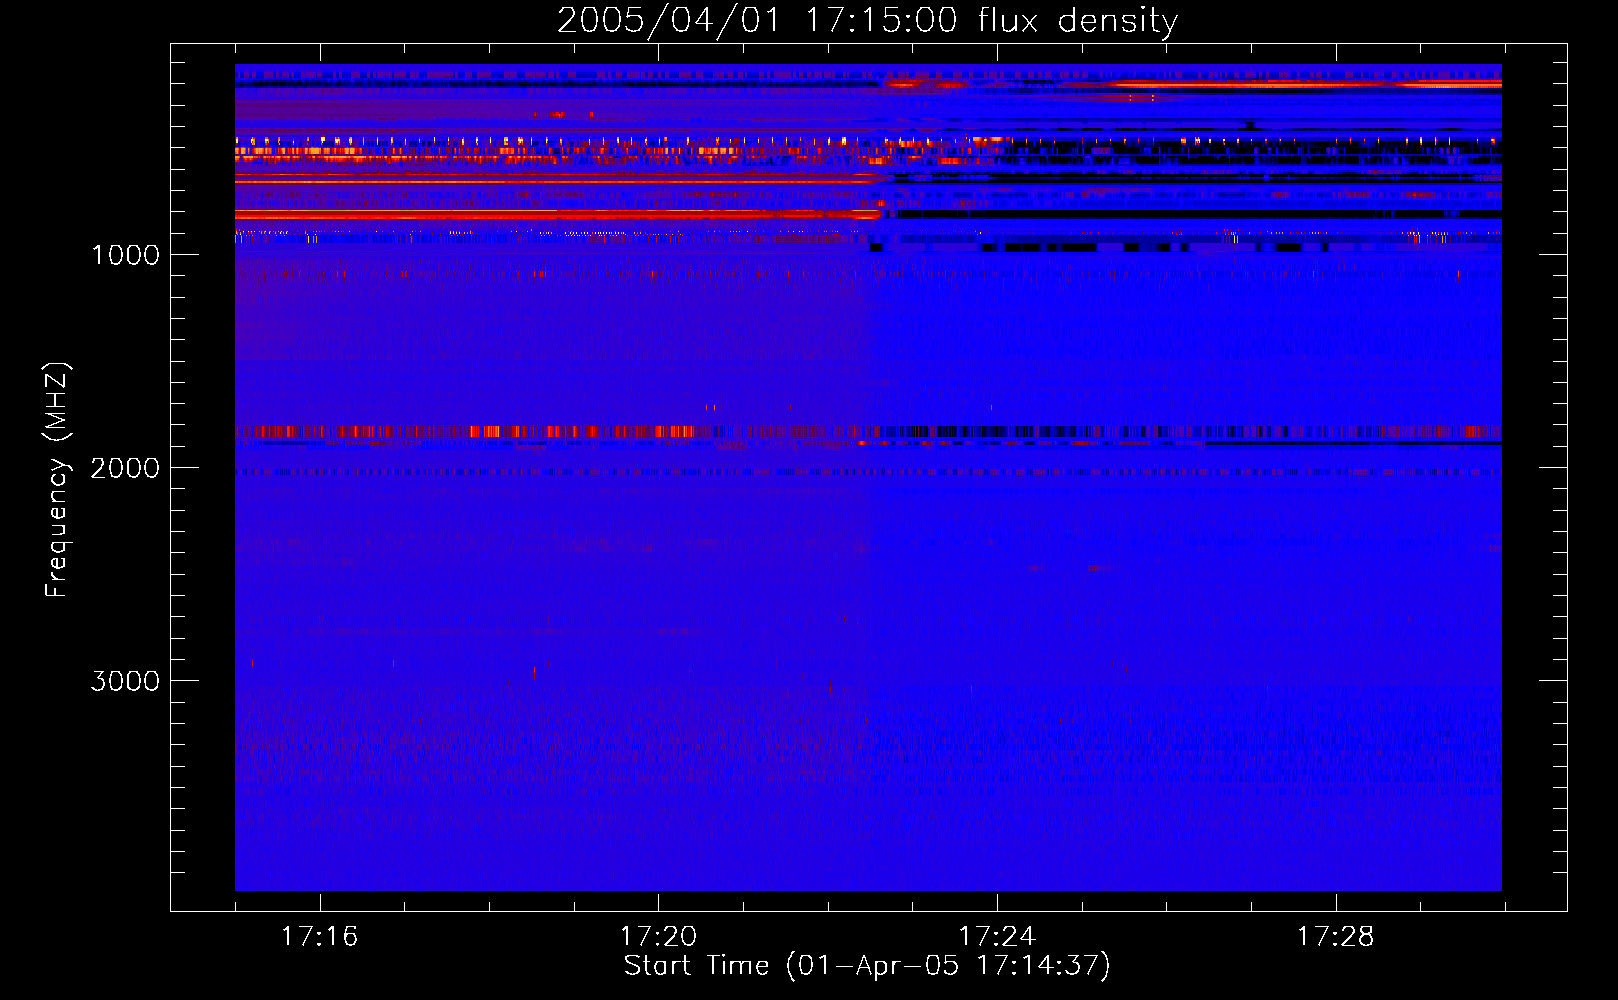
Task: Click the "1000" frequency tick label
Action: pyautogui.click(x=125, y=255)
